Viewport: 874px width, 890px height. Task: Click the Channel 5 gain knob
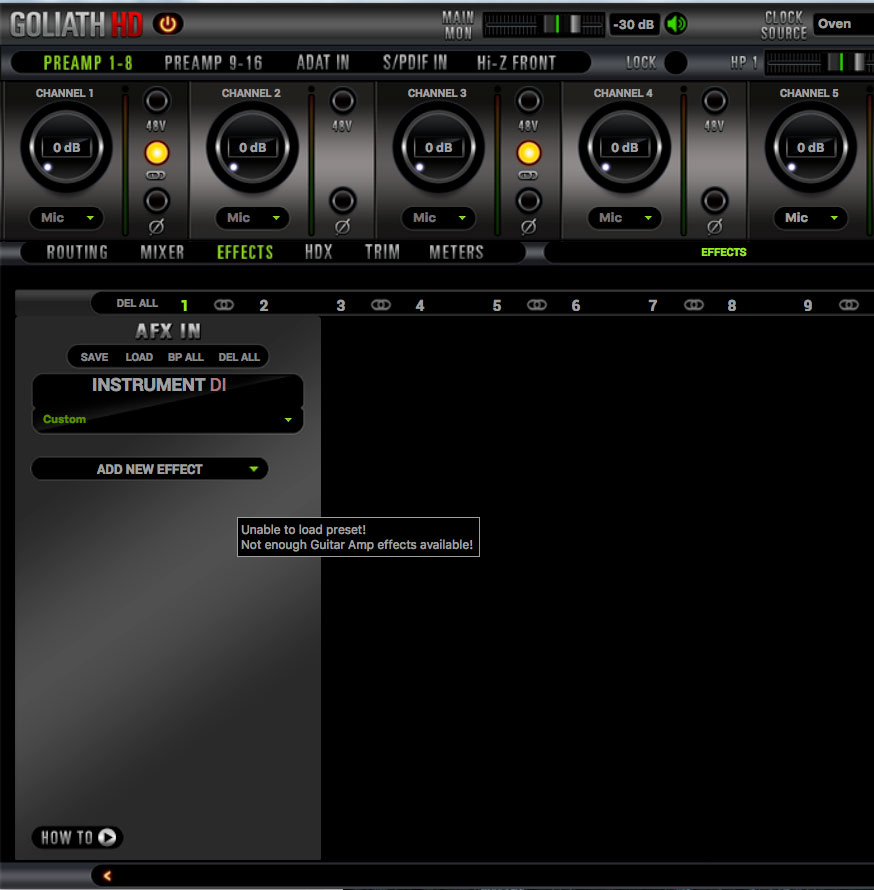coord(810,147)
